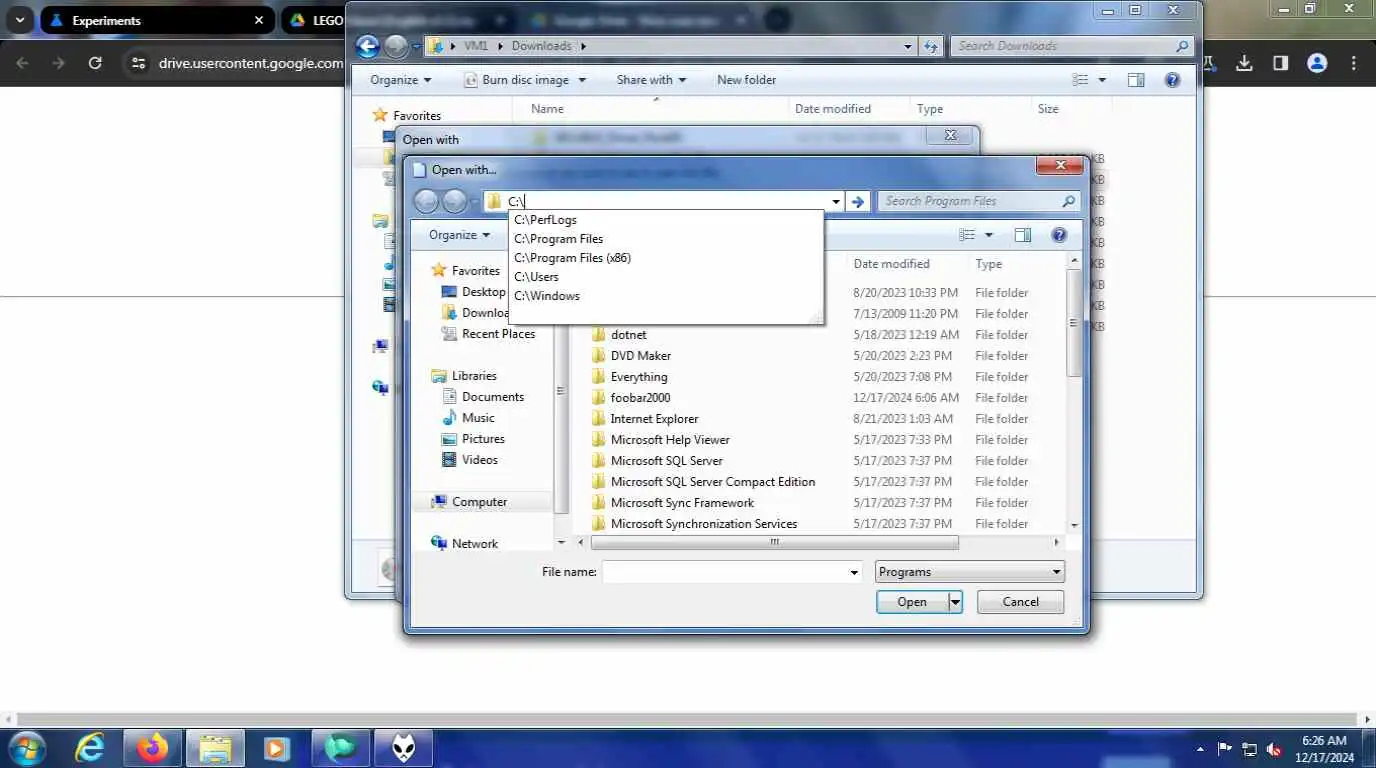
Task: Click New folder in the Downloads window
Action: [746, 80]
